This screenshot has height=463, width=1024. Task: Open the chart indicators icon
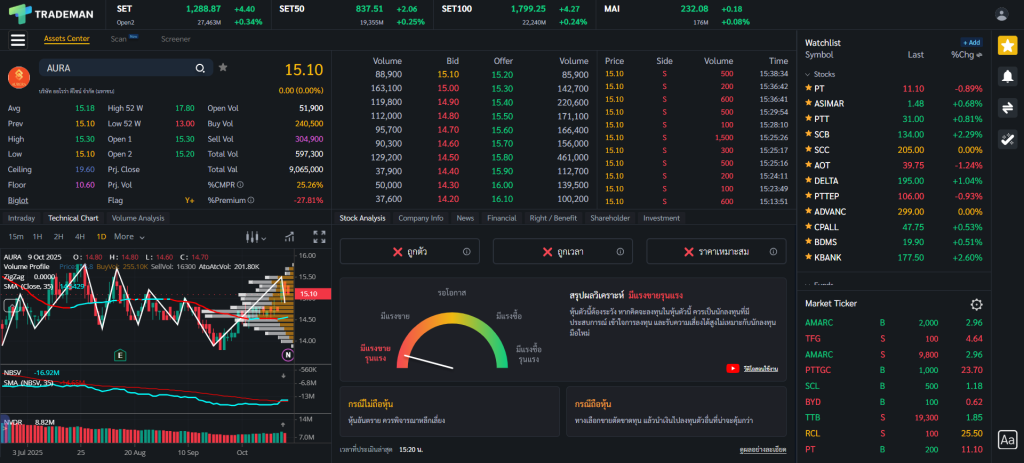289,236
